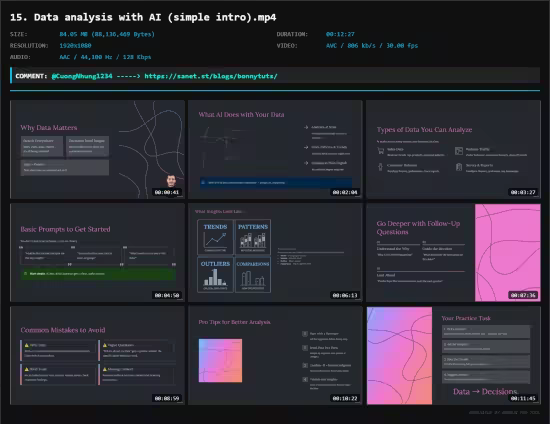Open the 'What AI Does with Your Data' thumbnail
This screenshot has width=550, height=424.
275,149
